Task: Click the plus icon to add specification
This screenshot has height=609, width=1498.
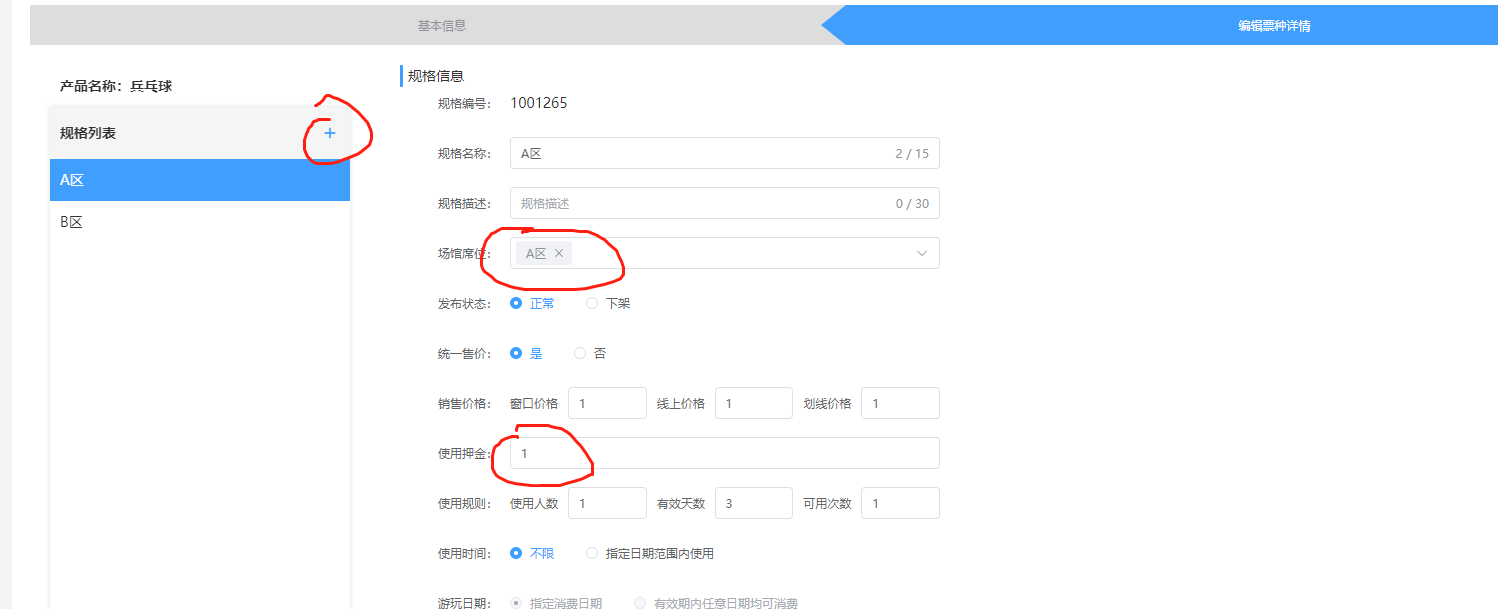Action: 330,133
